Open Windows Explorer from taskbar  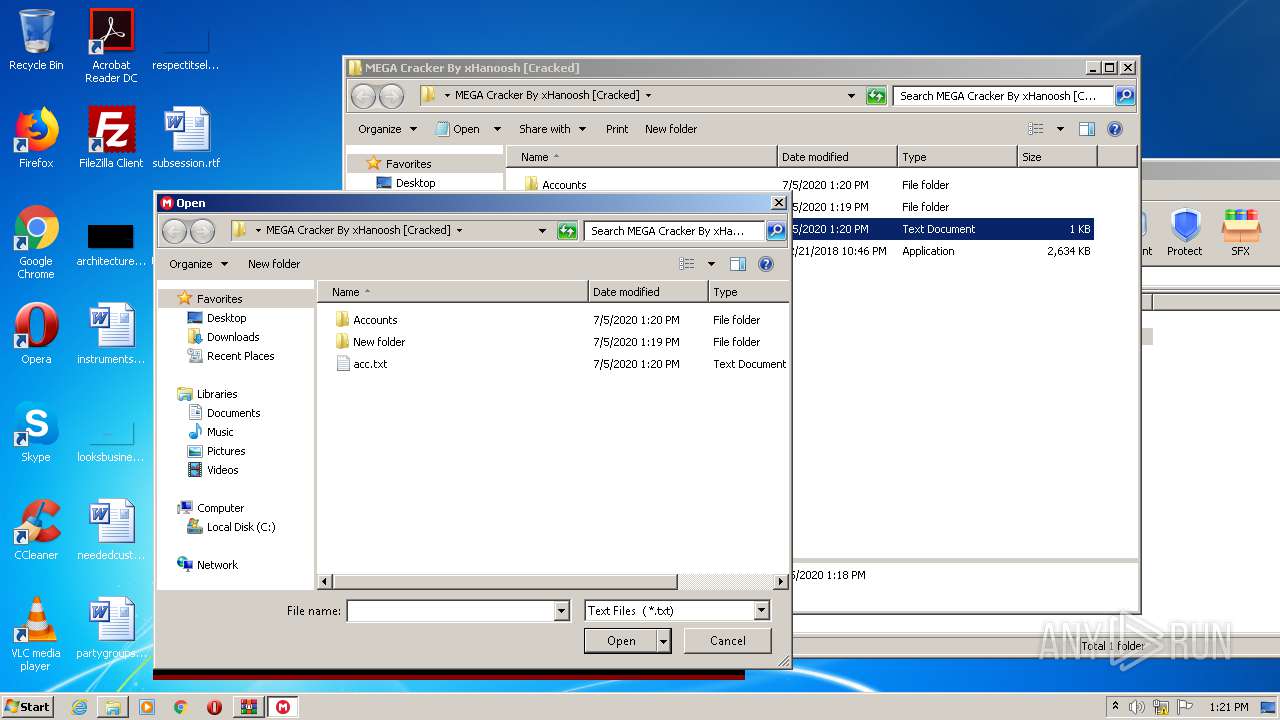[113, 707]
